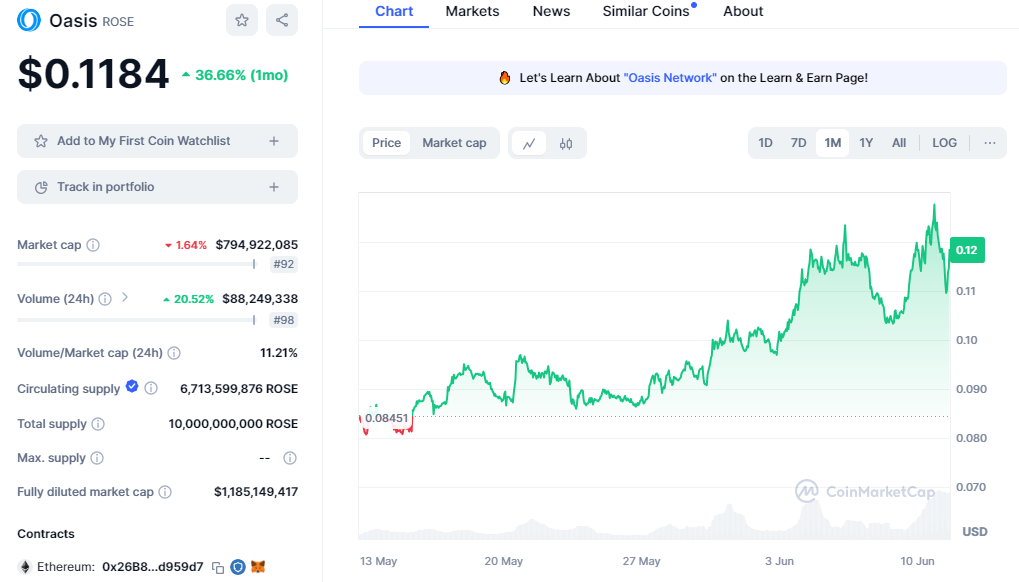Toggle chart to Market cap view

(454, 143)
